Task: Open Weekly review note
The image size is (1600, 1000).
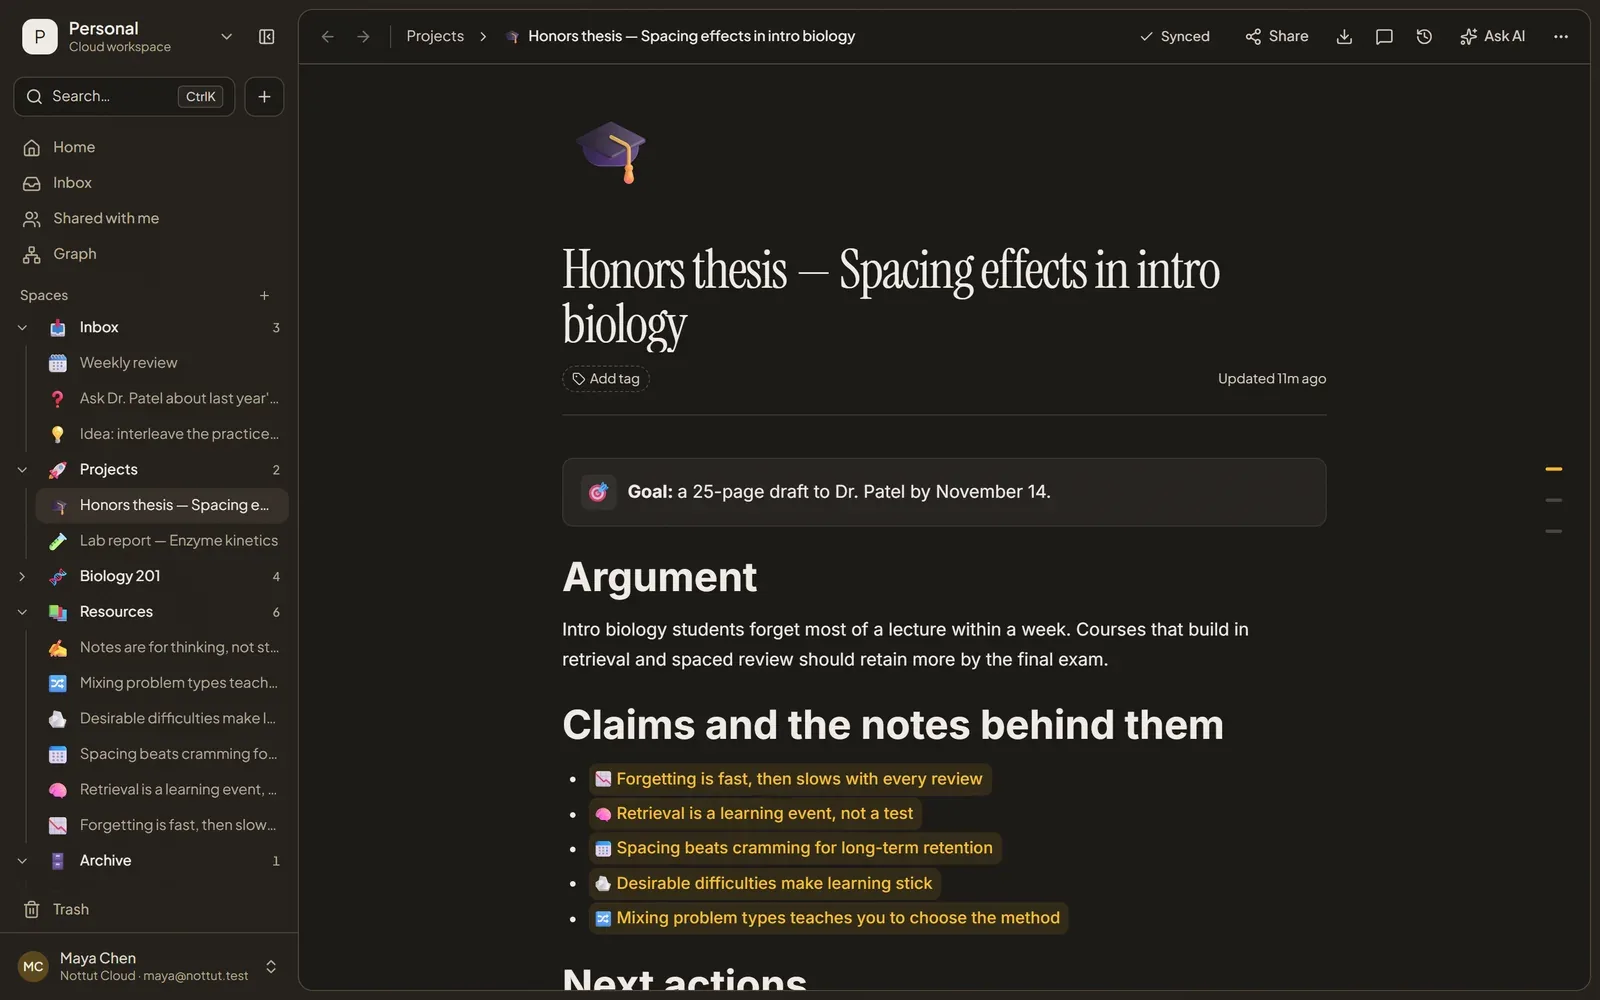Action: click(162, 363)
